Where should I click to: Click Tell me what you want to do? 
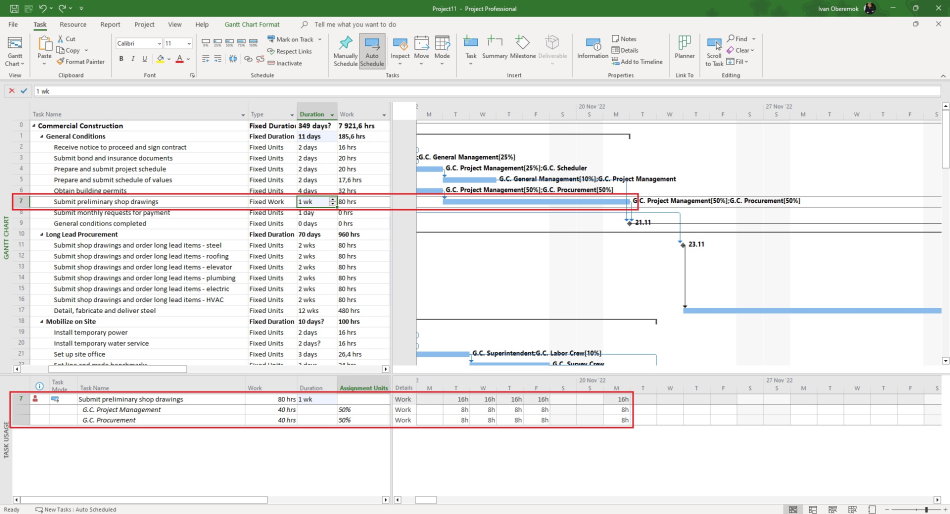355,25
